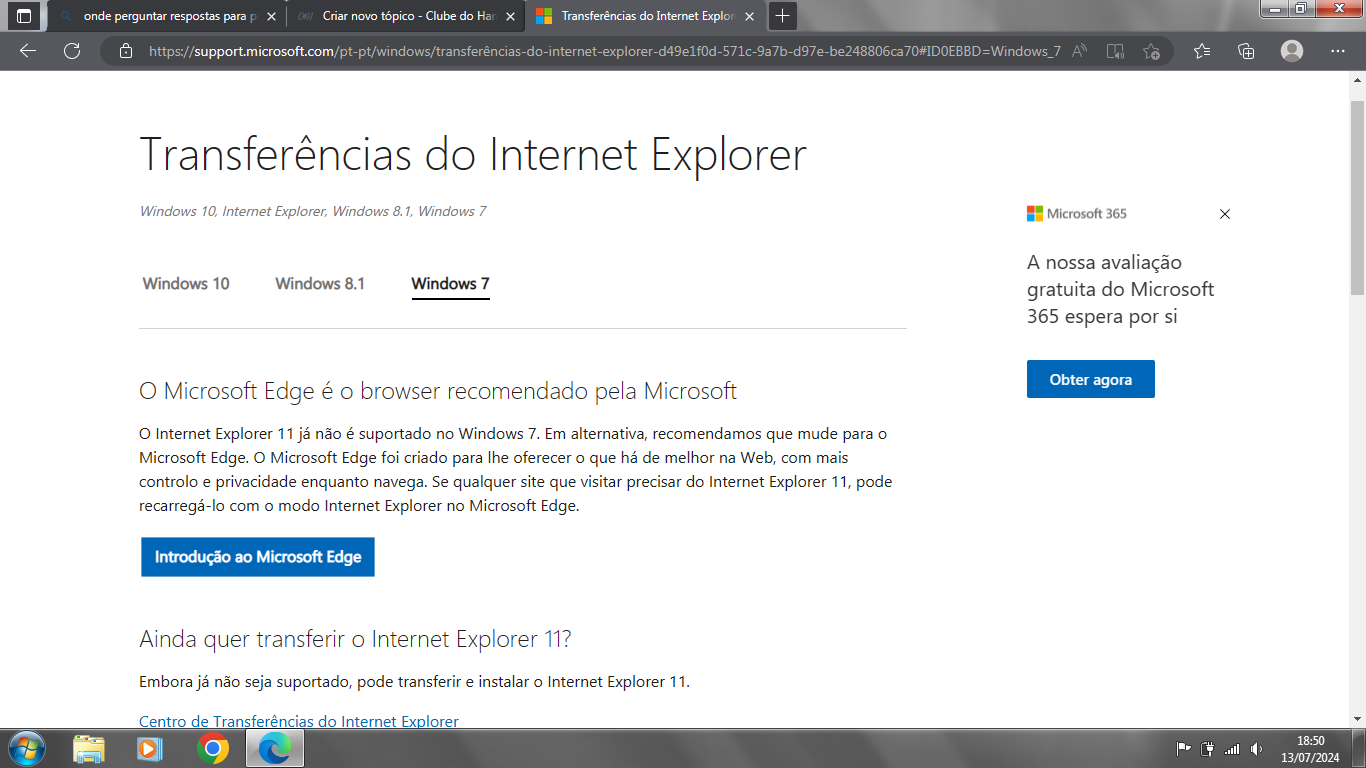Open 'Centro de Transferências do Internet Explorer' link
Viewport: 1366px width, 768px height.
pos(299,721)
